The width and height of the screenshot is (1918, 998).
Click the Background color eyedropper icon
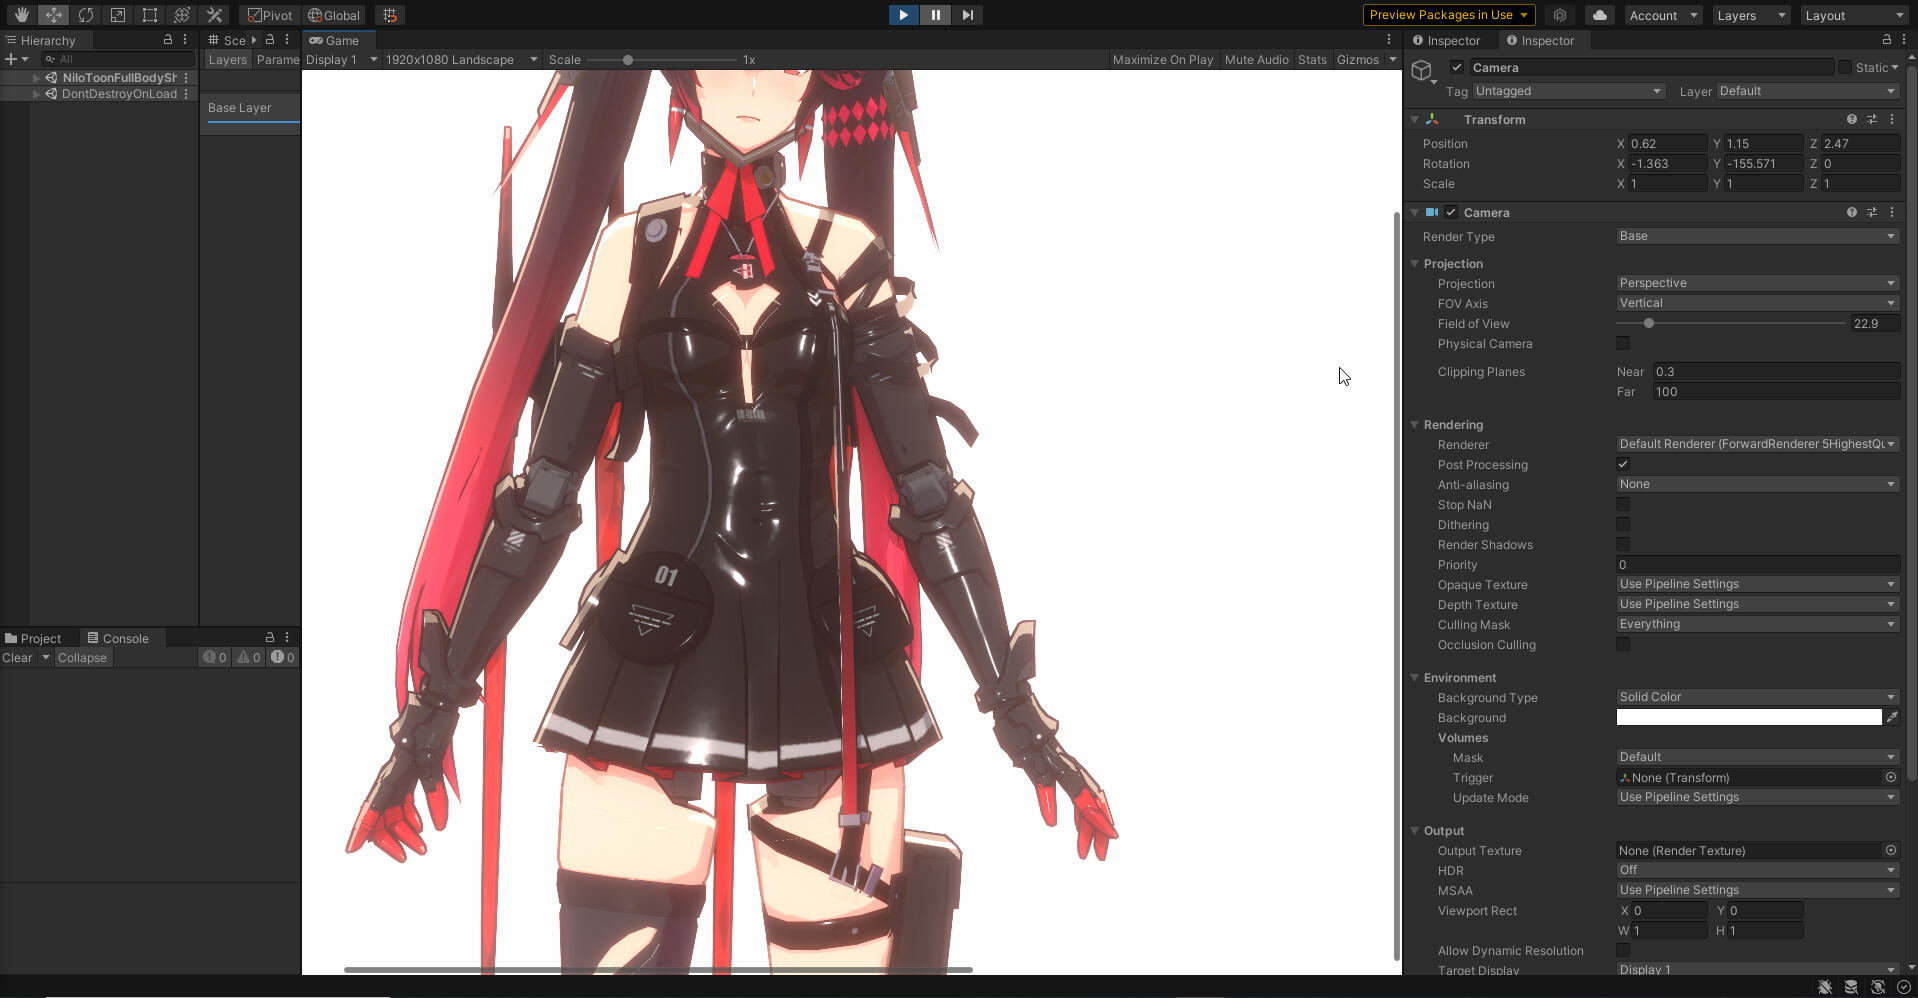coord(1892,717)
